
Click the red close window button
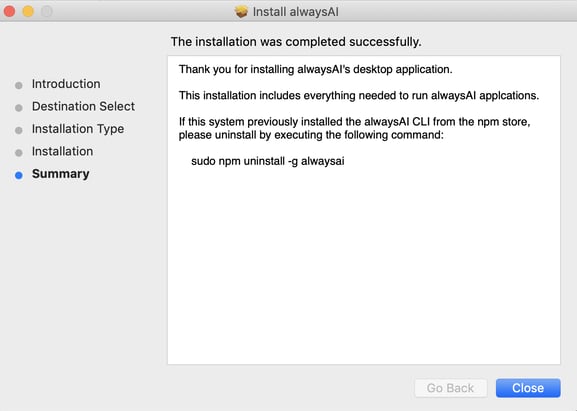[10, 11]
